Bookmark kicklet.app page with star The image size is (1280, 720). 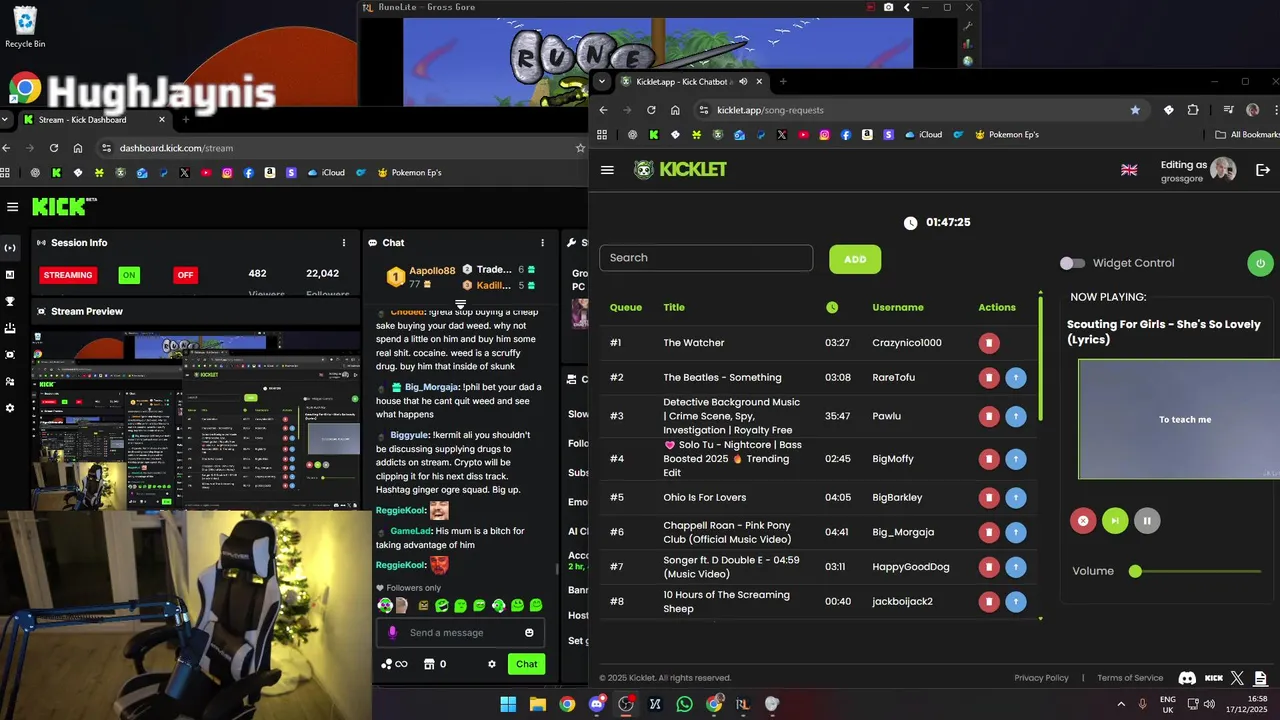[x=1135, y=110]
